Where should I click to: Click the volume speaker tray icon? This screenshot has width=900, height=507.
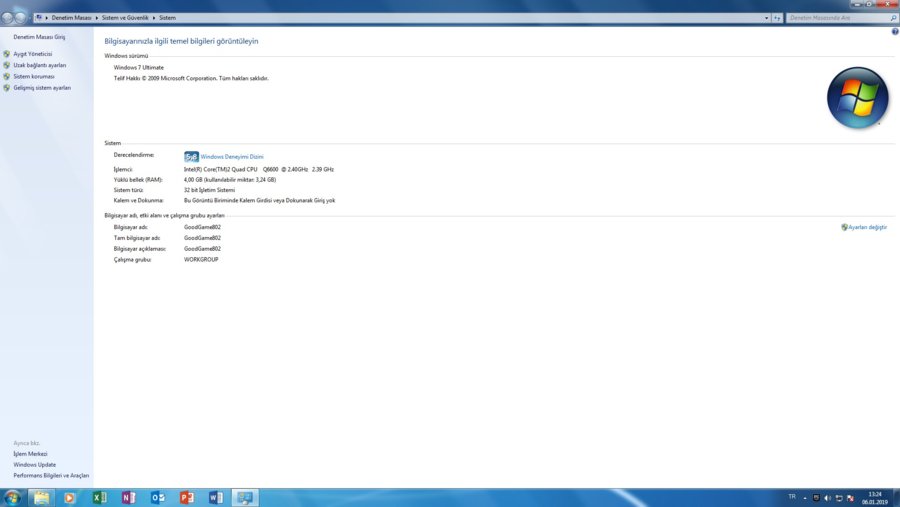(827, 498)
